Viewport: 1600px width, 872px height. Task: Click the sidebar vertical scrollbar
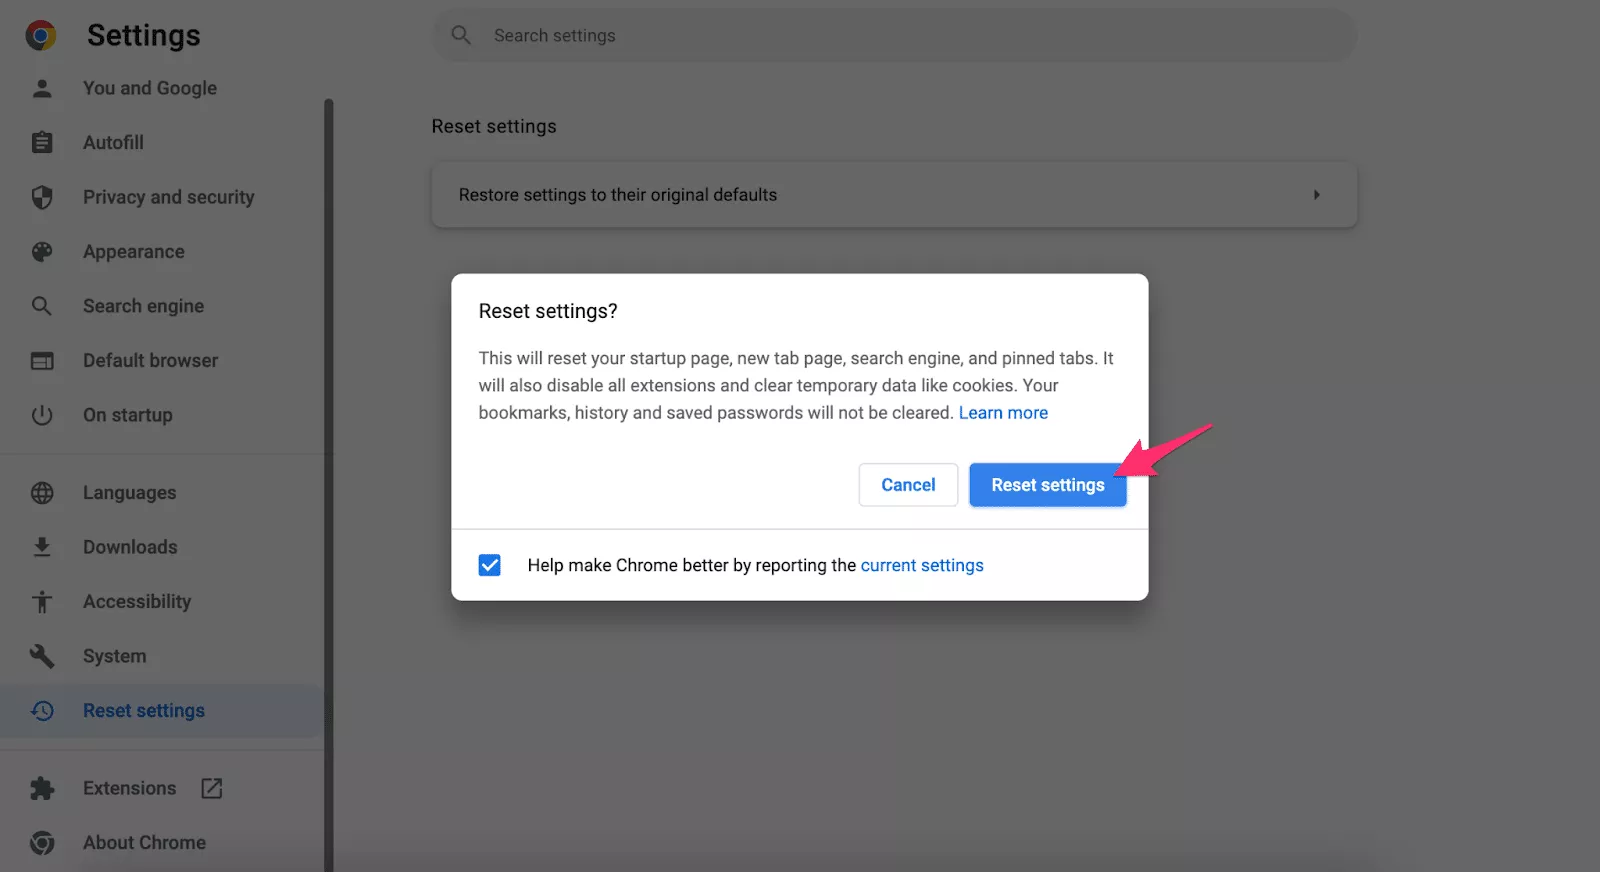(x=328, y=485)
